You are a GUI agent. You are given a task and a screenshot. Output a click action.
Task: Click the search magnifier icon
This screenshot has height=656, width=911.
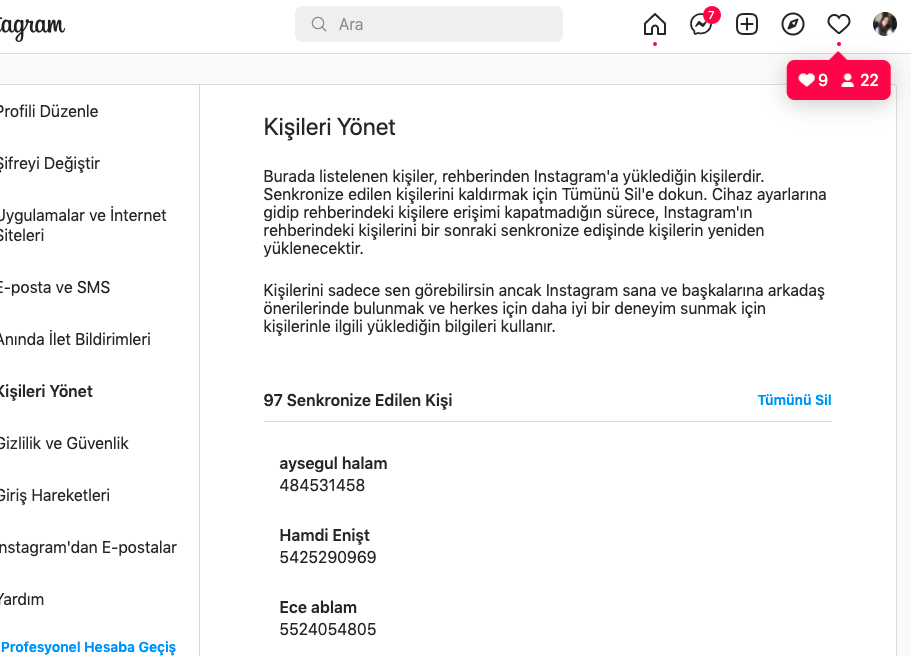(x=318, y=24)
